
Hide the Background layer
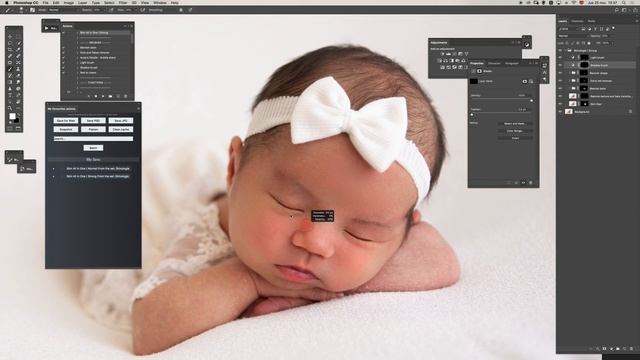click(x=560, y=111)
